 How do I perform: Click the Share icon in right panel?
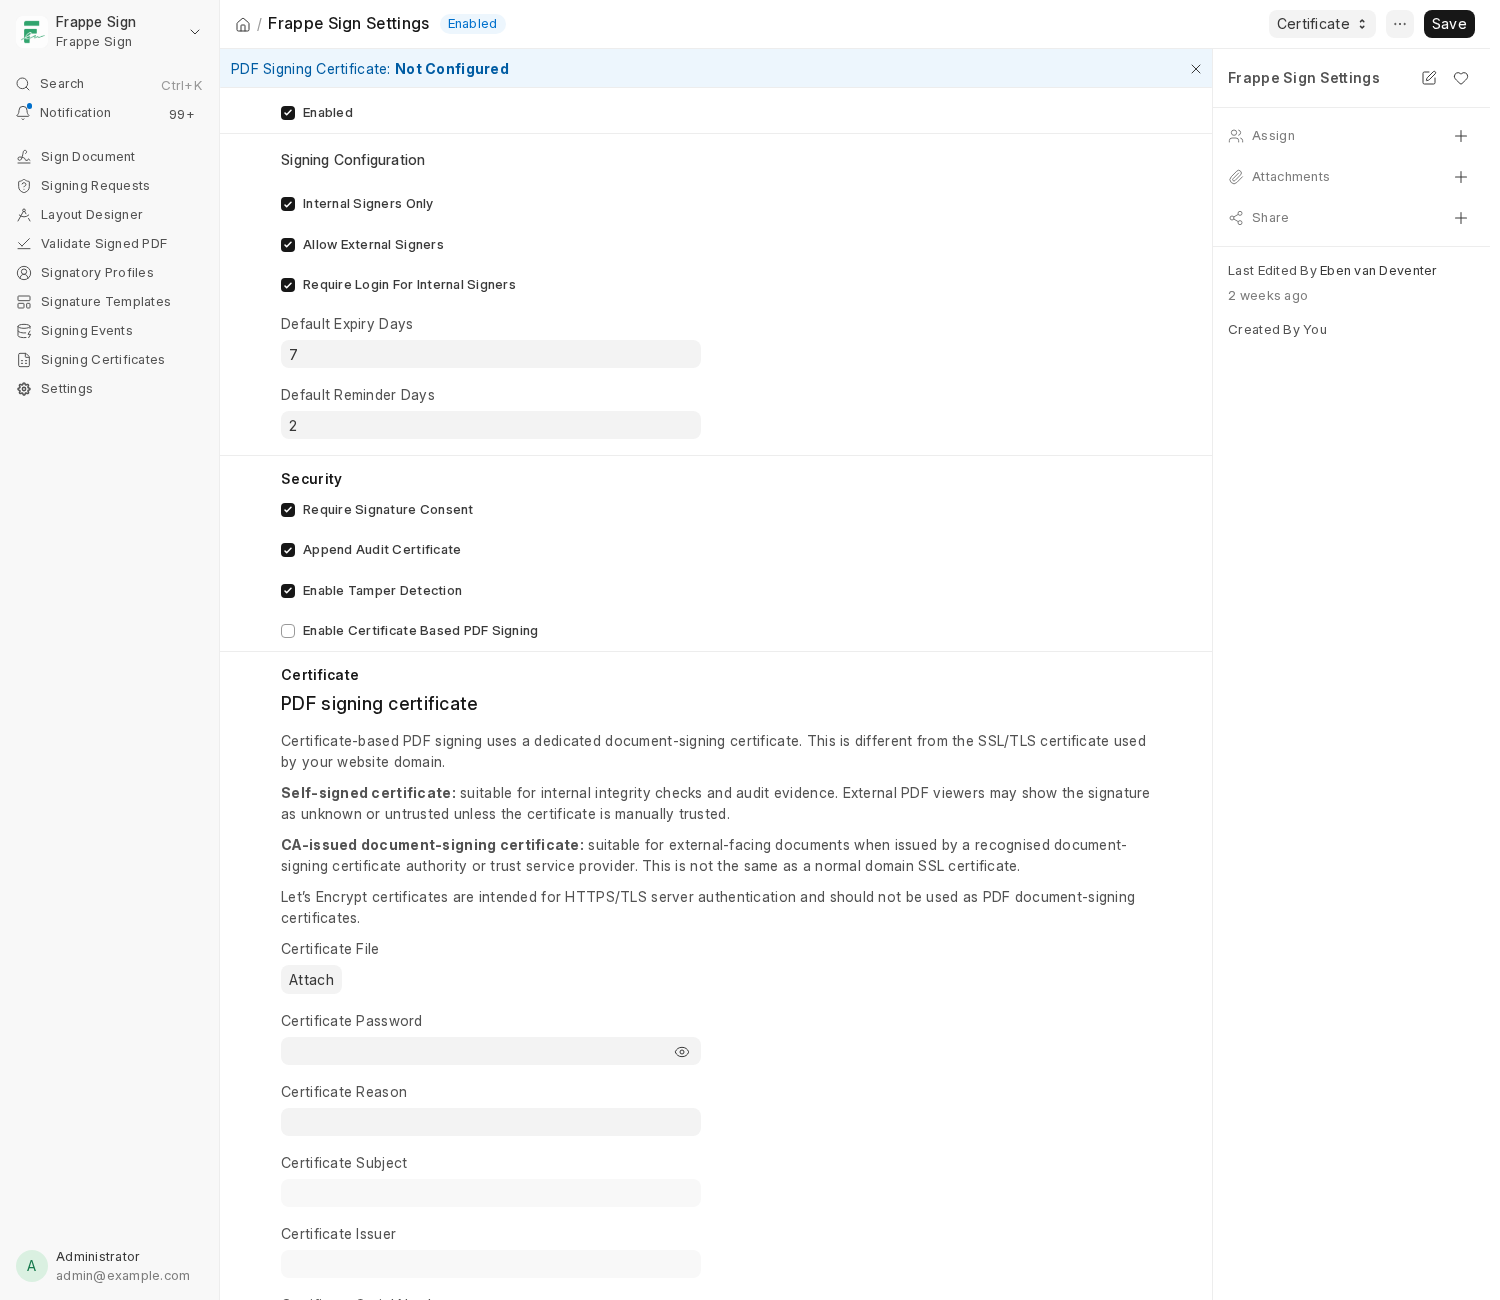click(1236, 218)
